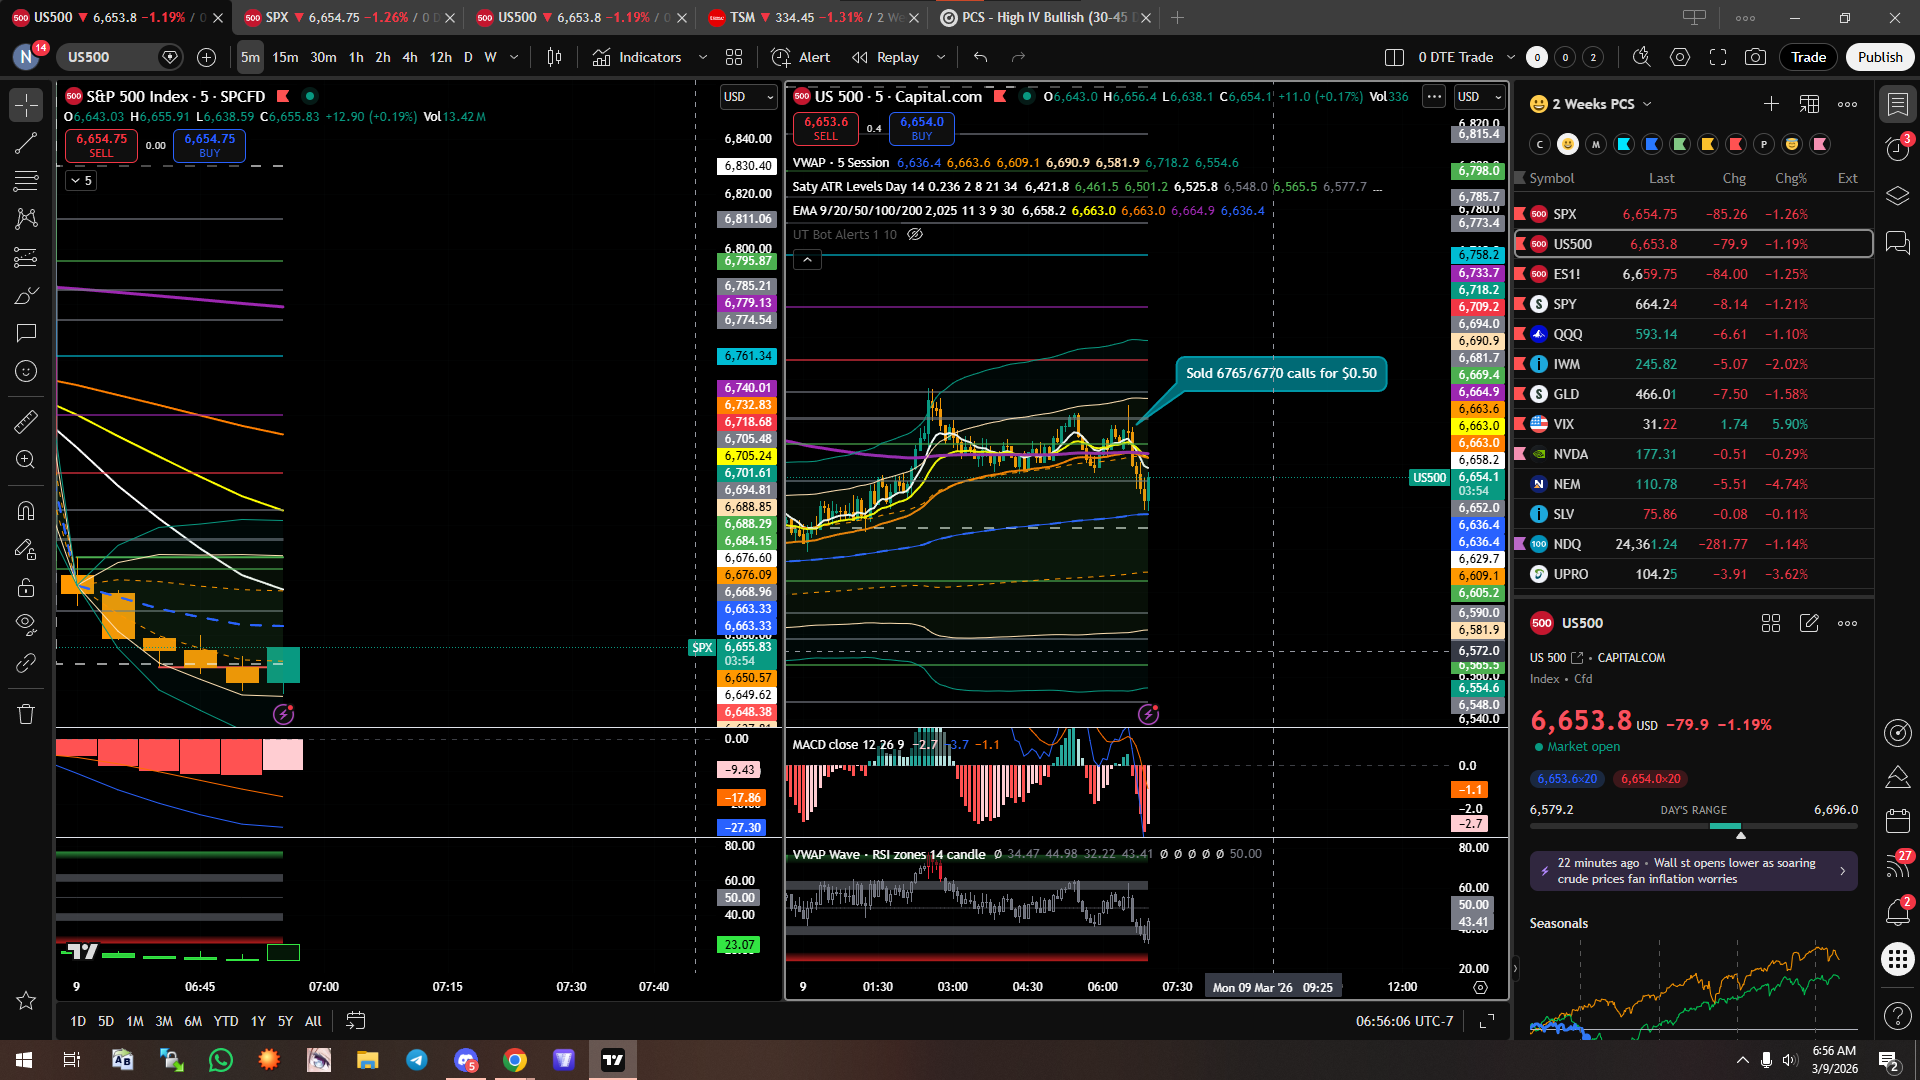Click the red color flag in the watchlist filter
This screenshot has height=1080, width=1920.
point(1736,144)
